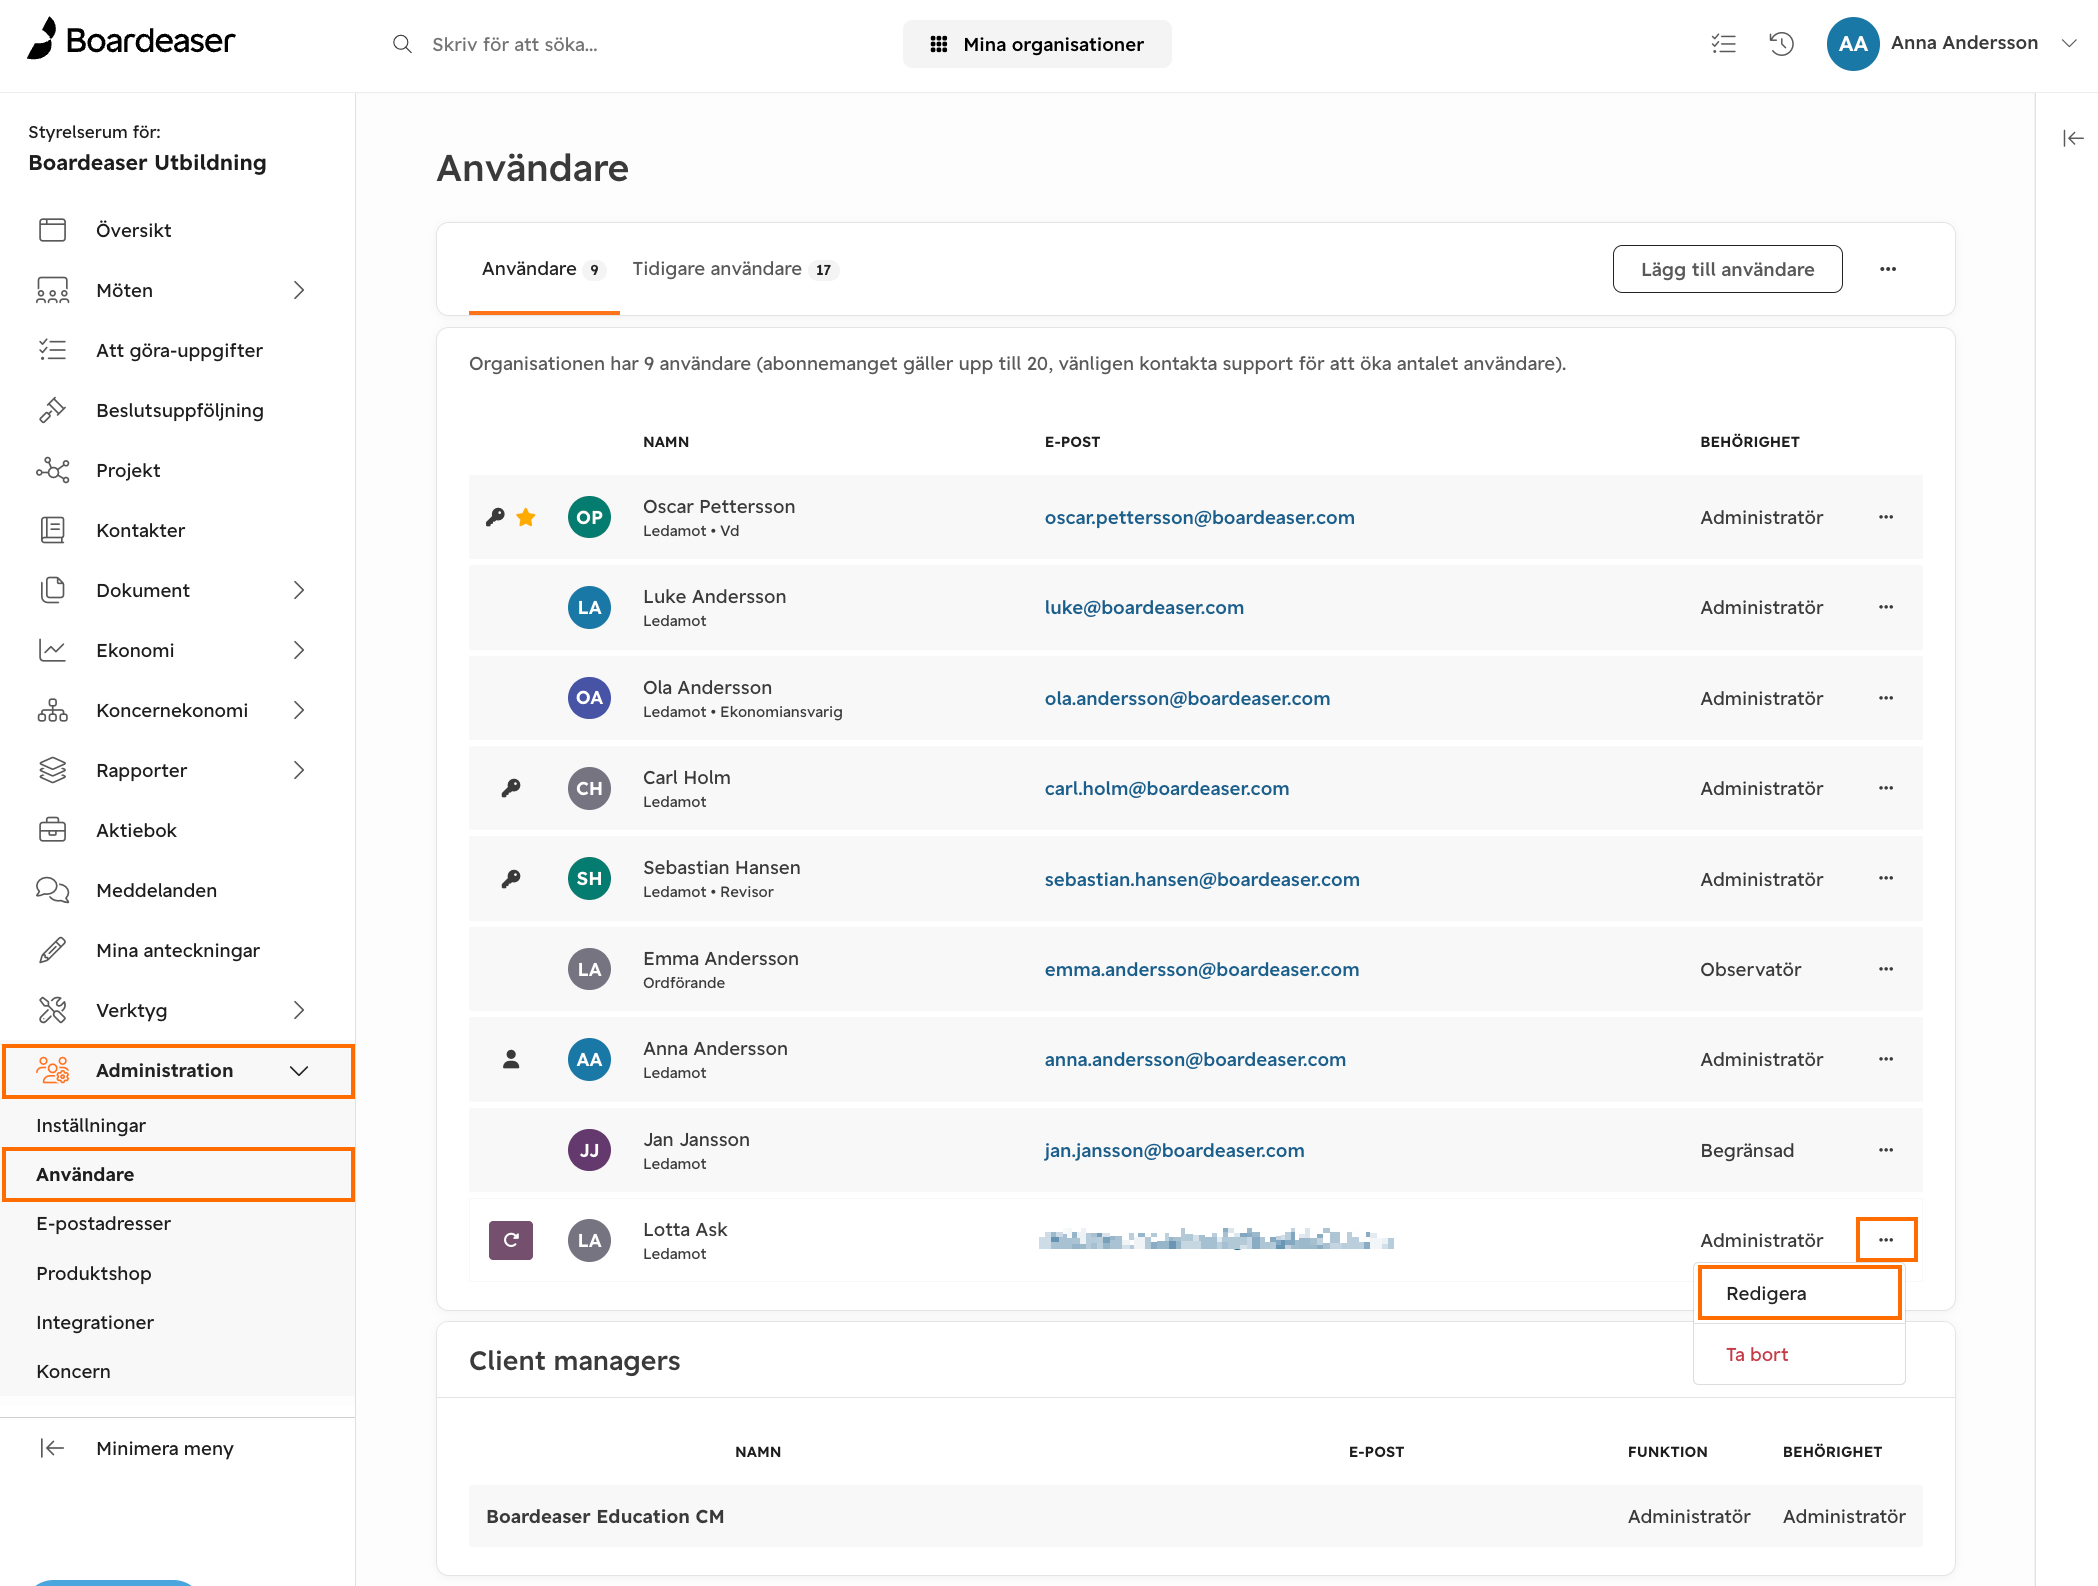
Task: Collapse the right side panel arrow
Action: click(x=2073, y=138)
